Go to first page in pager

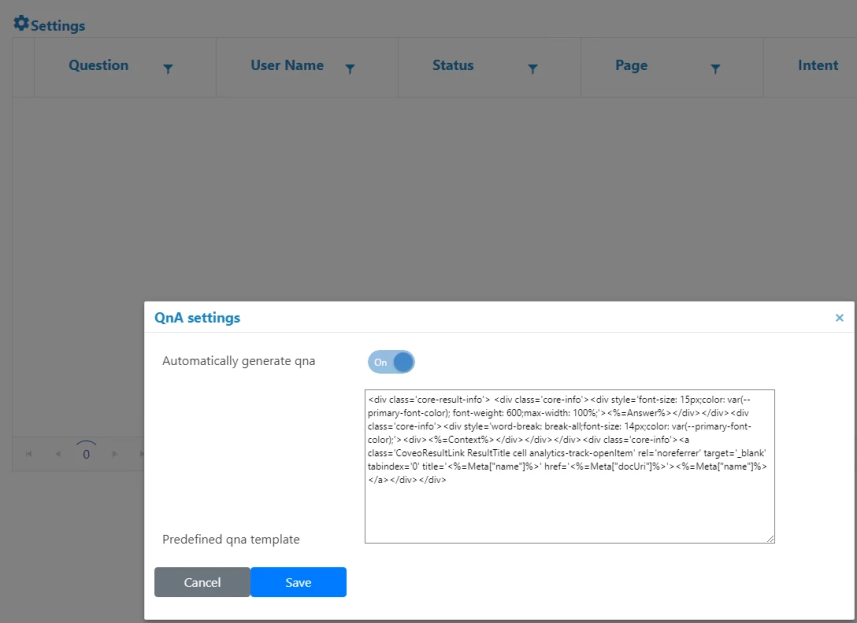[x=28, y=454]
